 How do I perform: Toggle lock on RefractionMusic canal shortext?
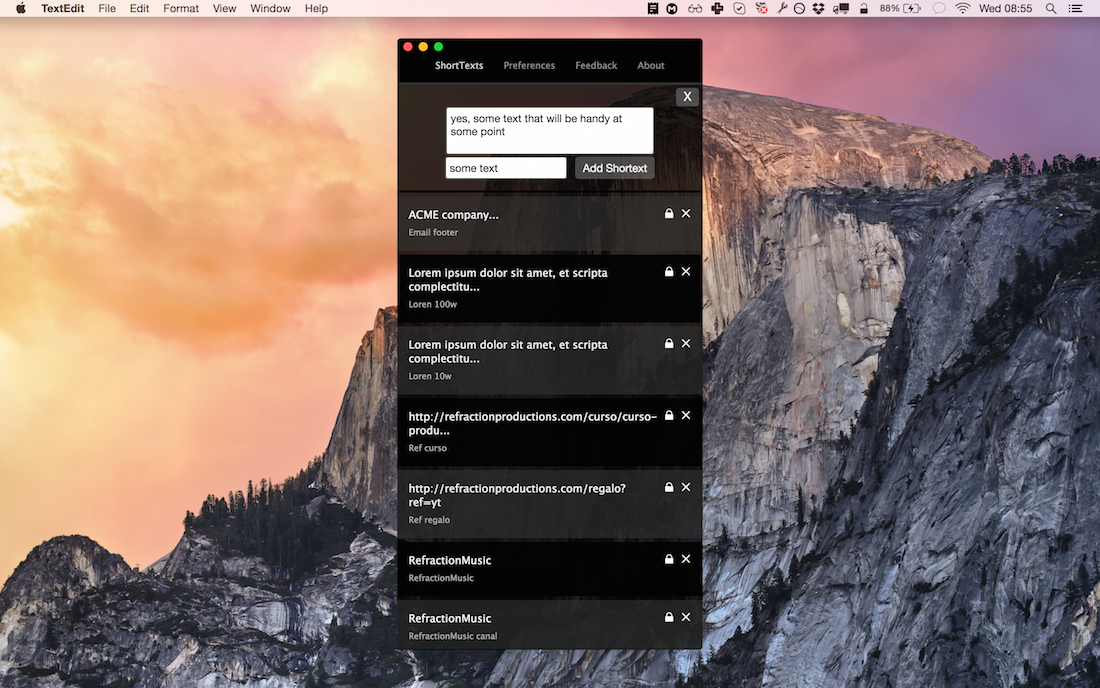point(669,617)
